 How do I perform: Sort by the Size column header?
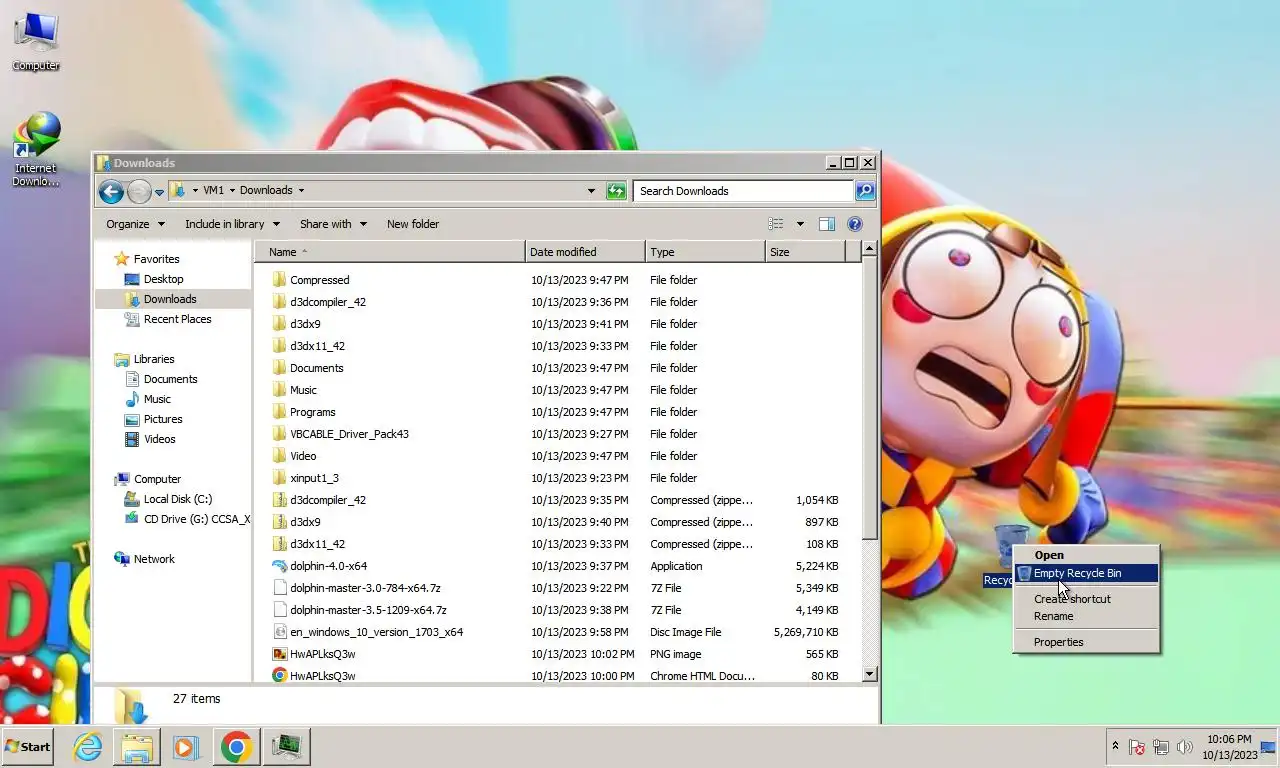[805, 252]
